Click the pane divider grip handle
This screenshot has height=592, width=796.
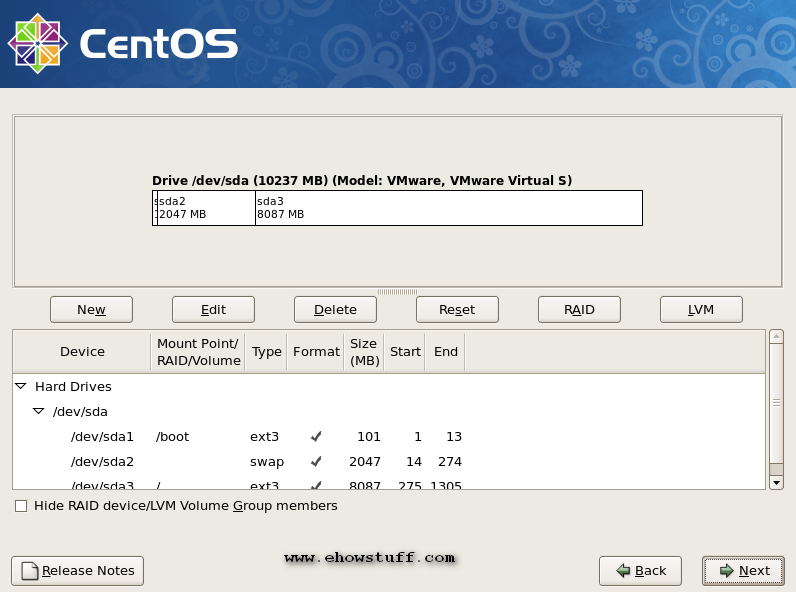click(397, 292)
